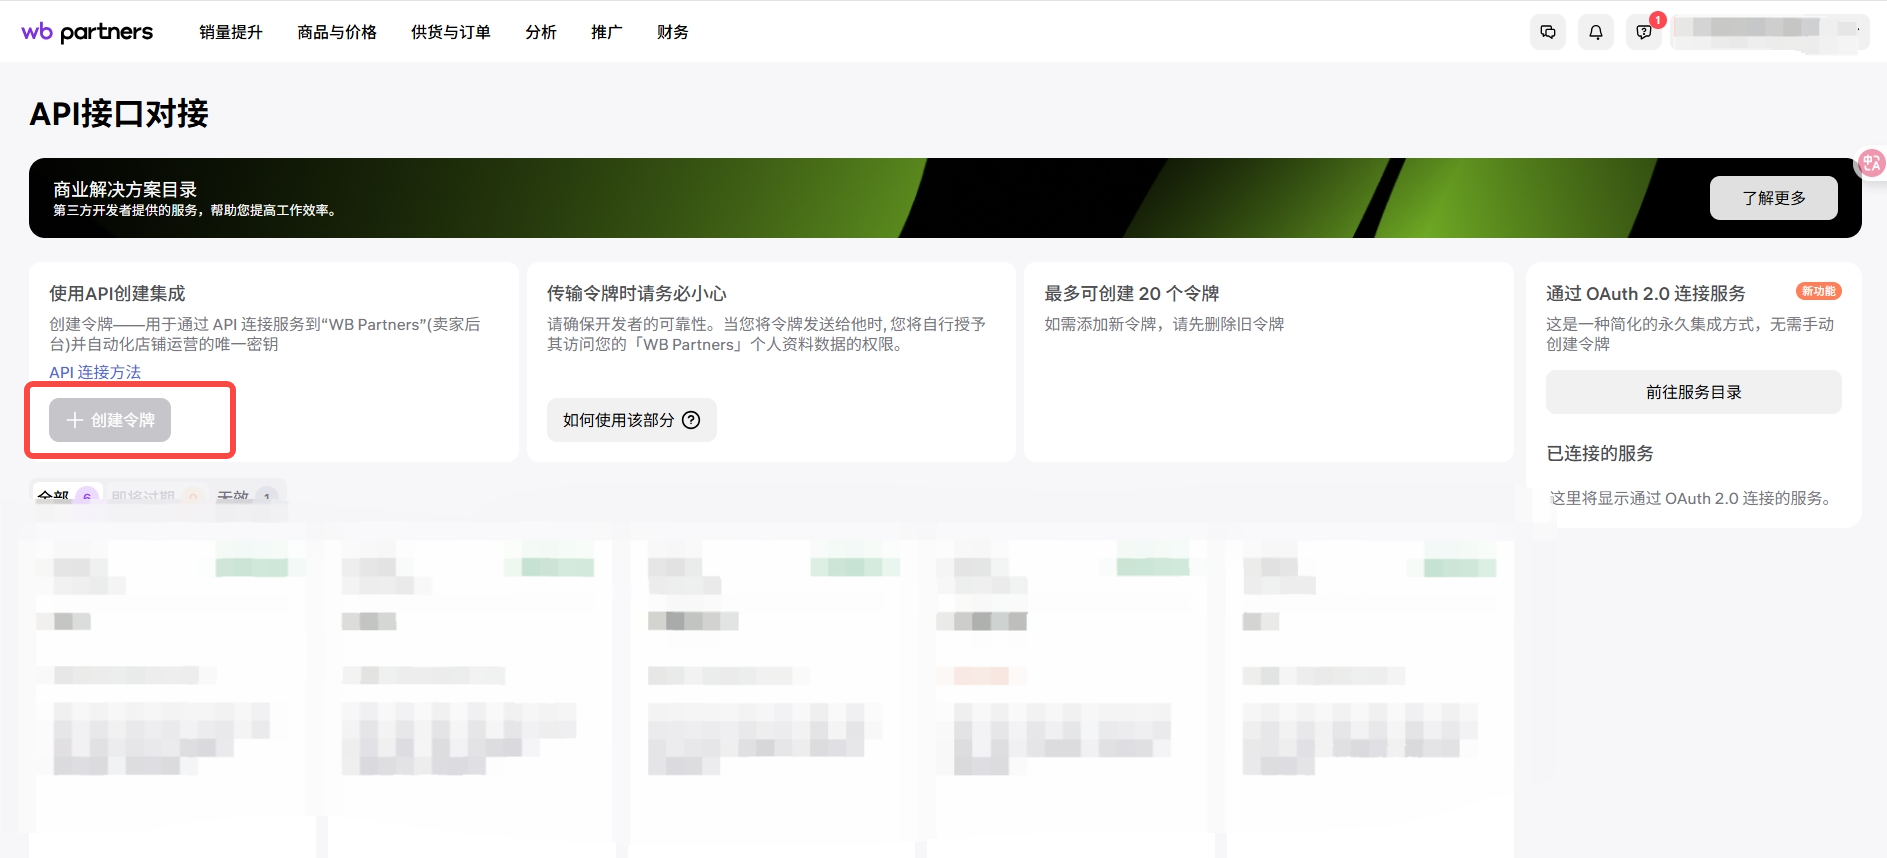The width and height of the screenshot is (1887, 858).
Task: Click the 通过 OAuth 2.0 连接服务 heading
Action: [x=1645, y=293]
